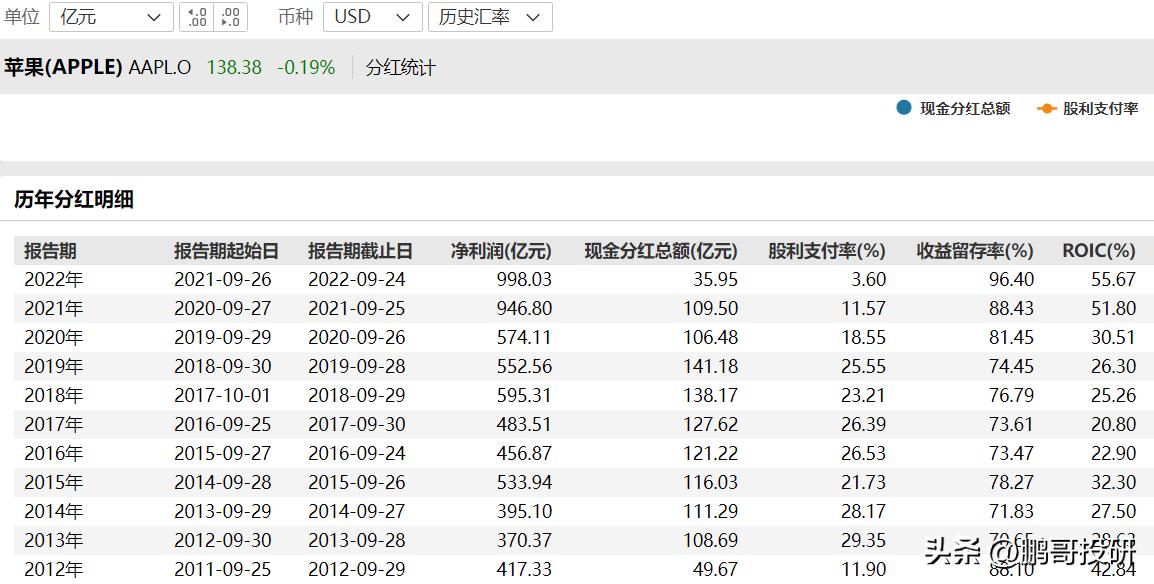Click the 币种 currency label
This screenshot has width=1154, height=584.
click(x=295, y=17)
